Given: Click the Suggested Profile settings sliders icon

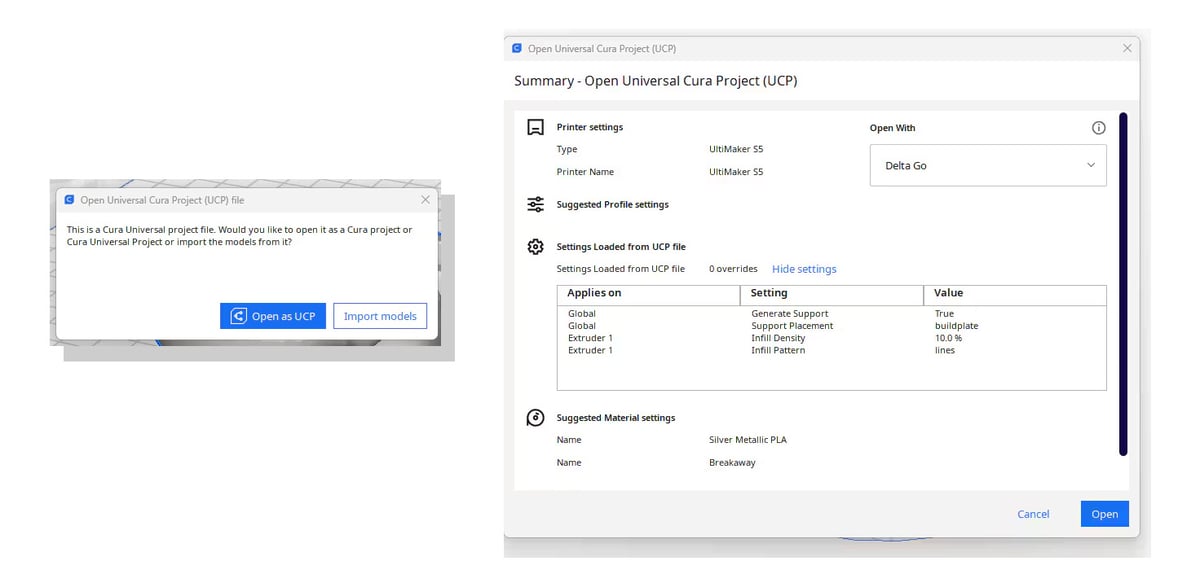Looking at the screenshot, I should click(535, 205).
